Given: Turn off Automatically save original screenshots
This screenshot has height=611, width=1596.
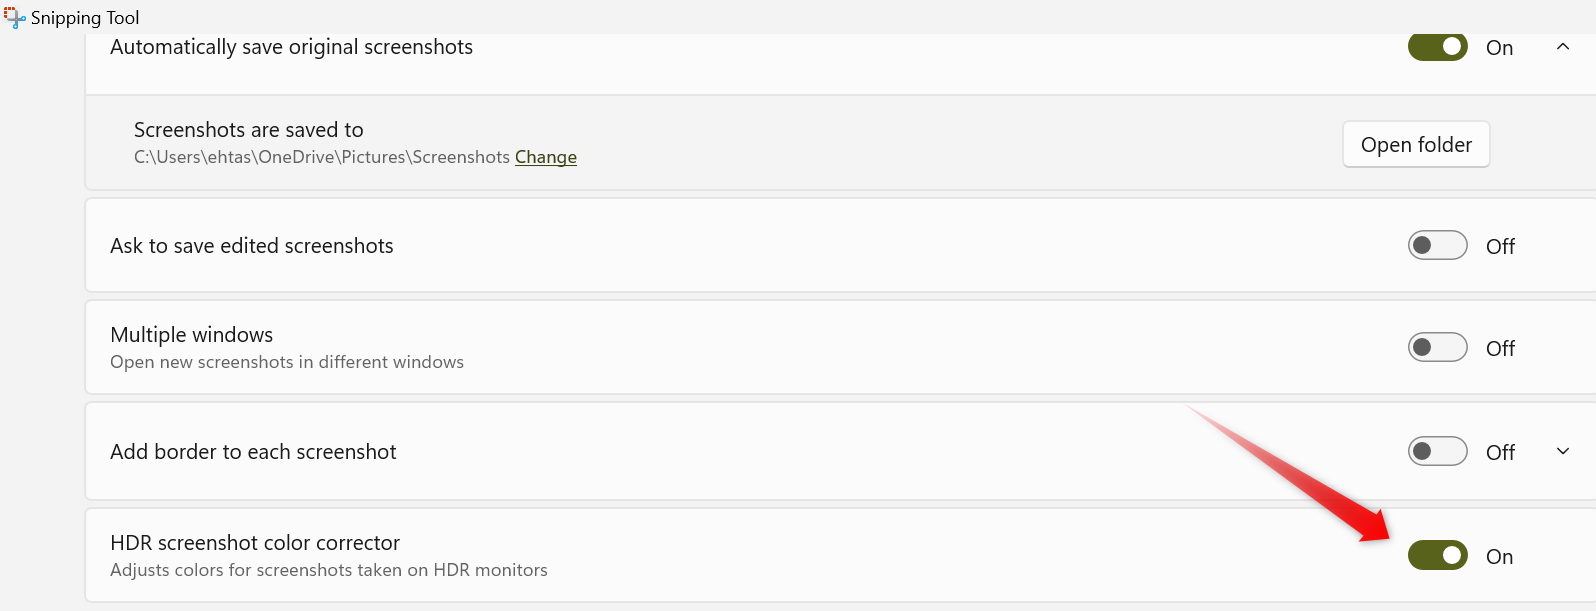Looking at the screenshot, I should pyautogui.click(x=1437, y=47).
